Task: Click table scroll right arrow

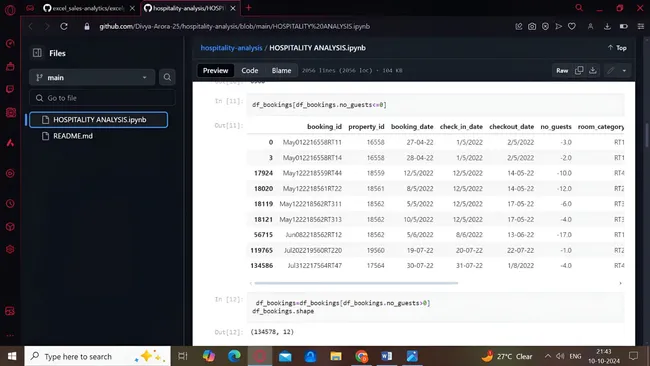Action: 620,283
